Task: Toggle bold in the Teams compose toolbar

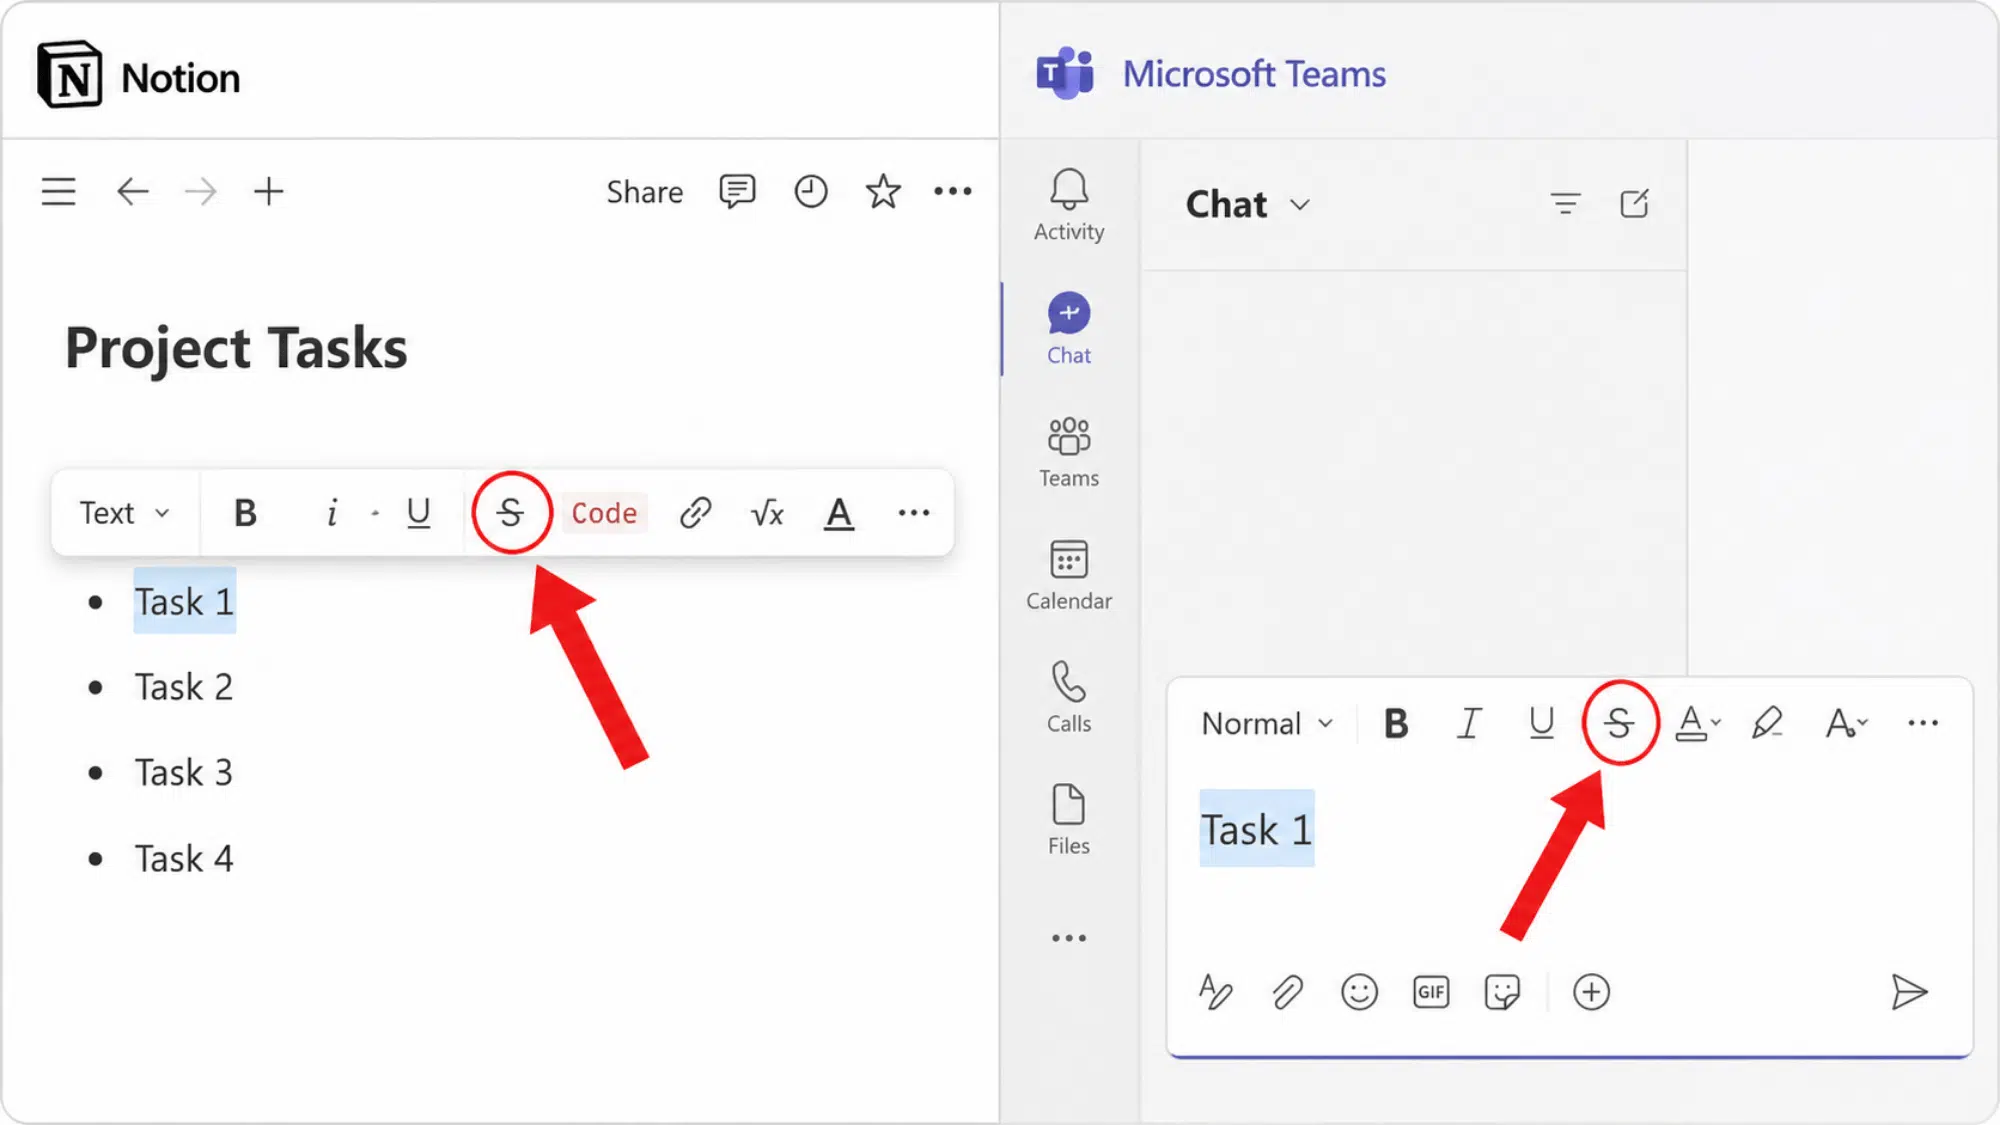Action: click(x=1396, y=723)
